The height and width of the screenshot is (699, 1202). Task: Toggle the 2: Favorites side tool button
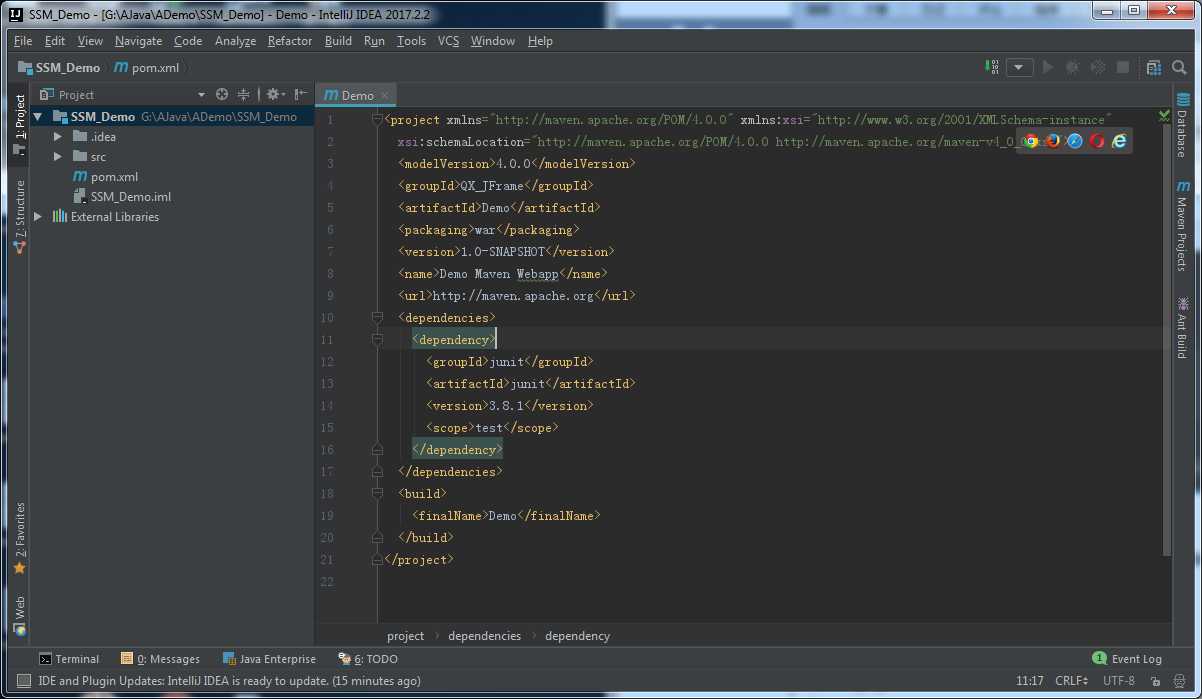(x=19, y=537)
